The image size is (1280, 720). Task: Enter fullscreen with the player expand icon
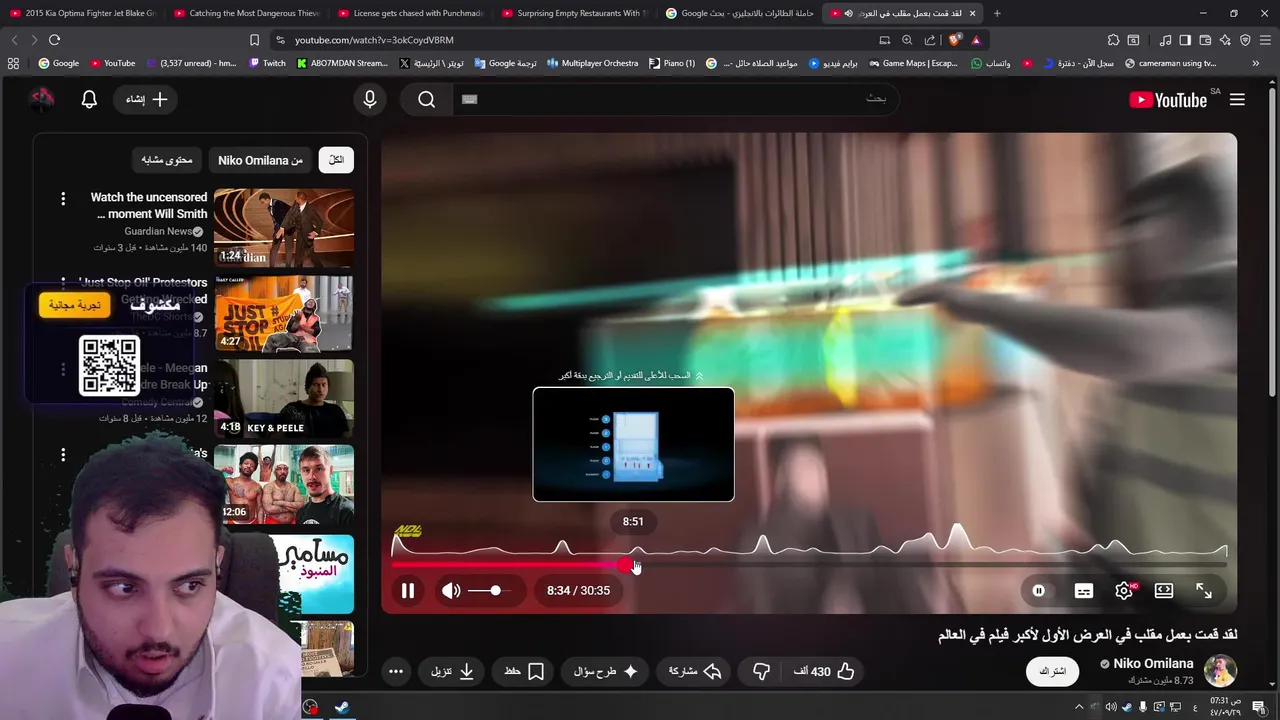tap(1204, 591)
